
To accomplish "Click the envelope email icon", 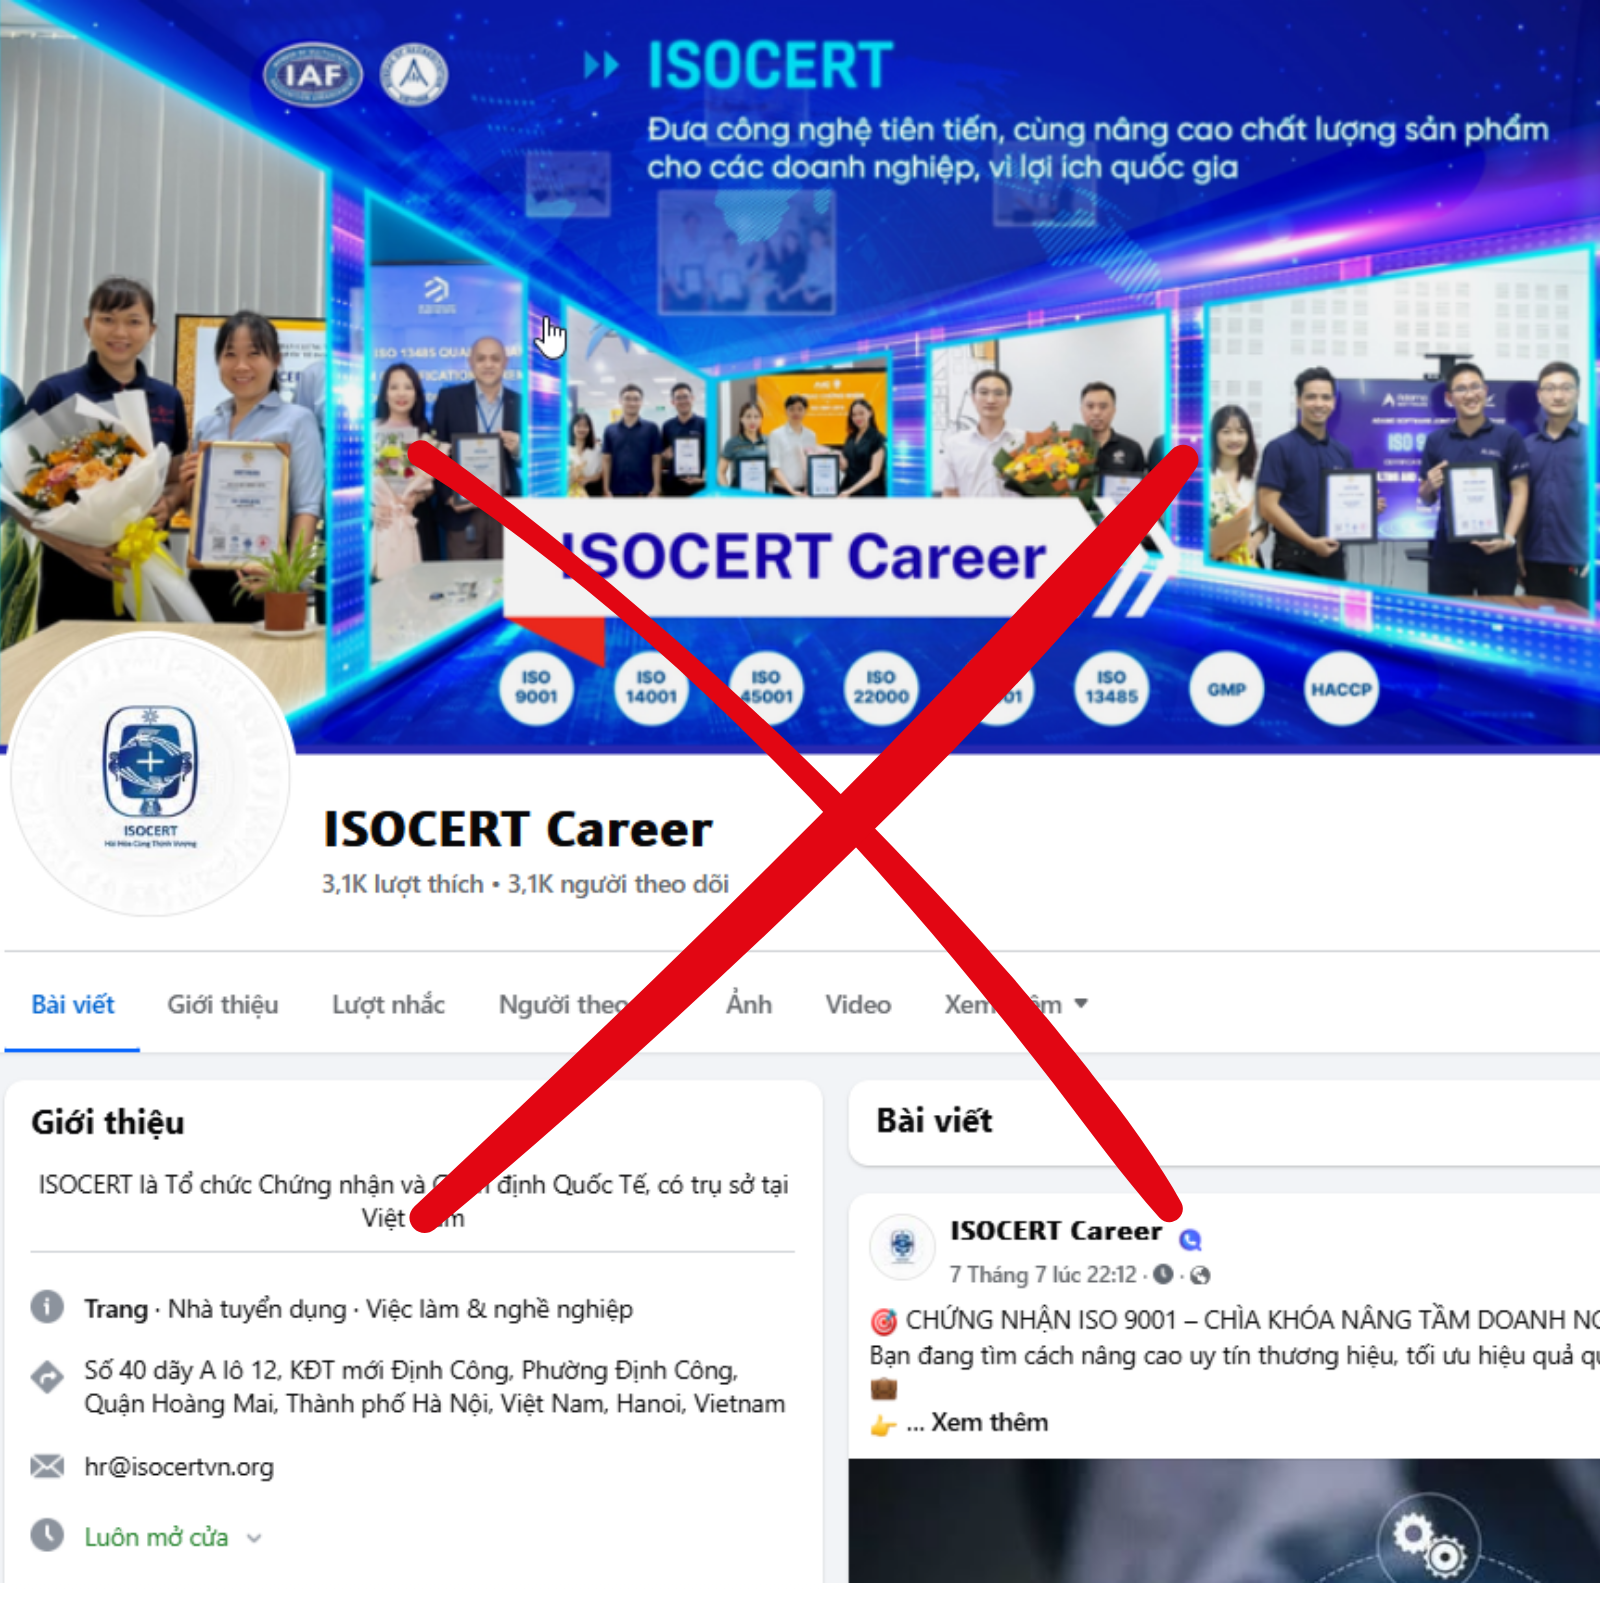I will click(47, 1466).
